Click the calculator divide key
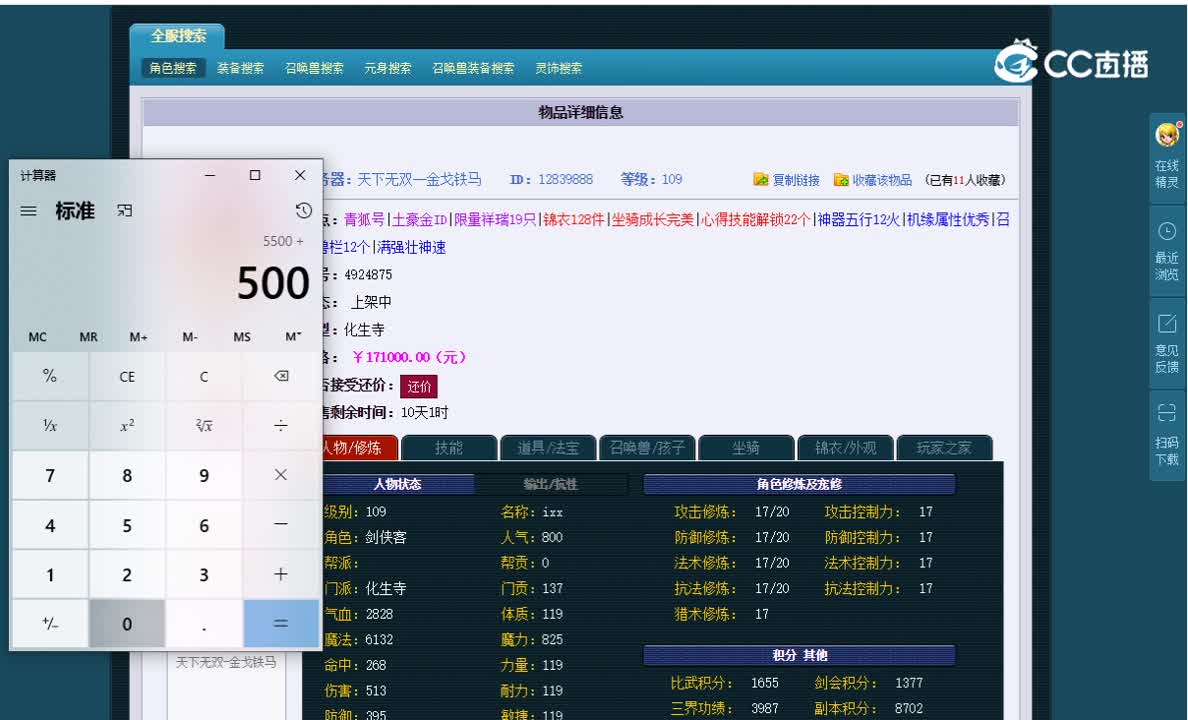Screen dimensions: 1188x720 click(281, 426)
